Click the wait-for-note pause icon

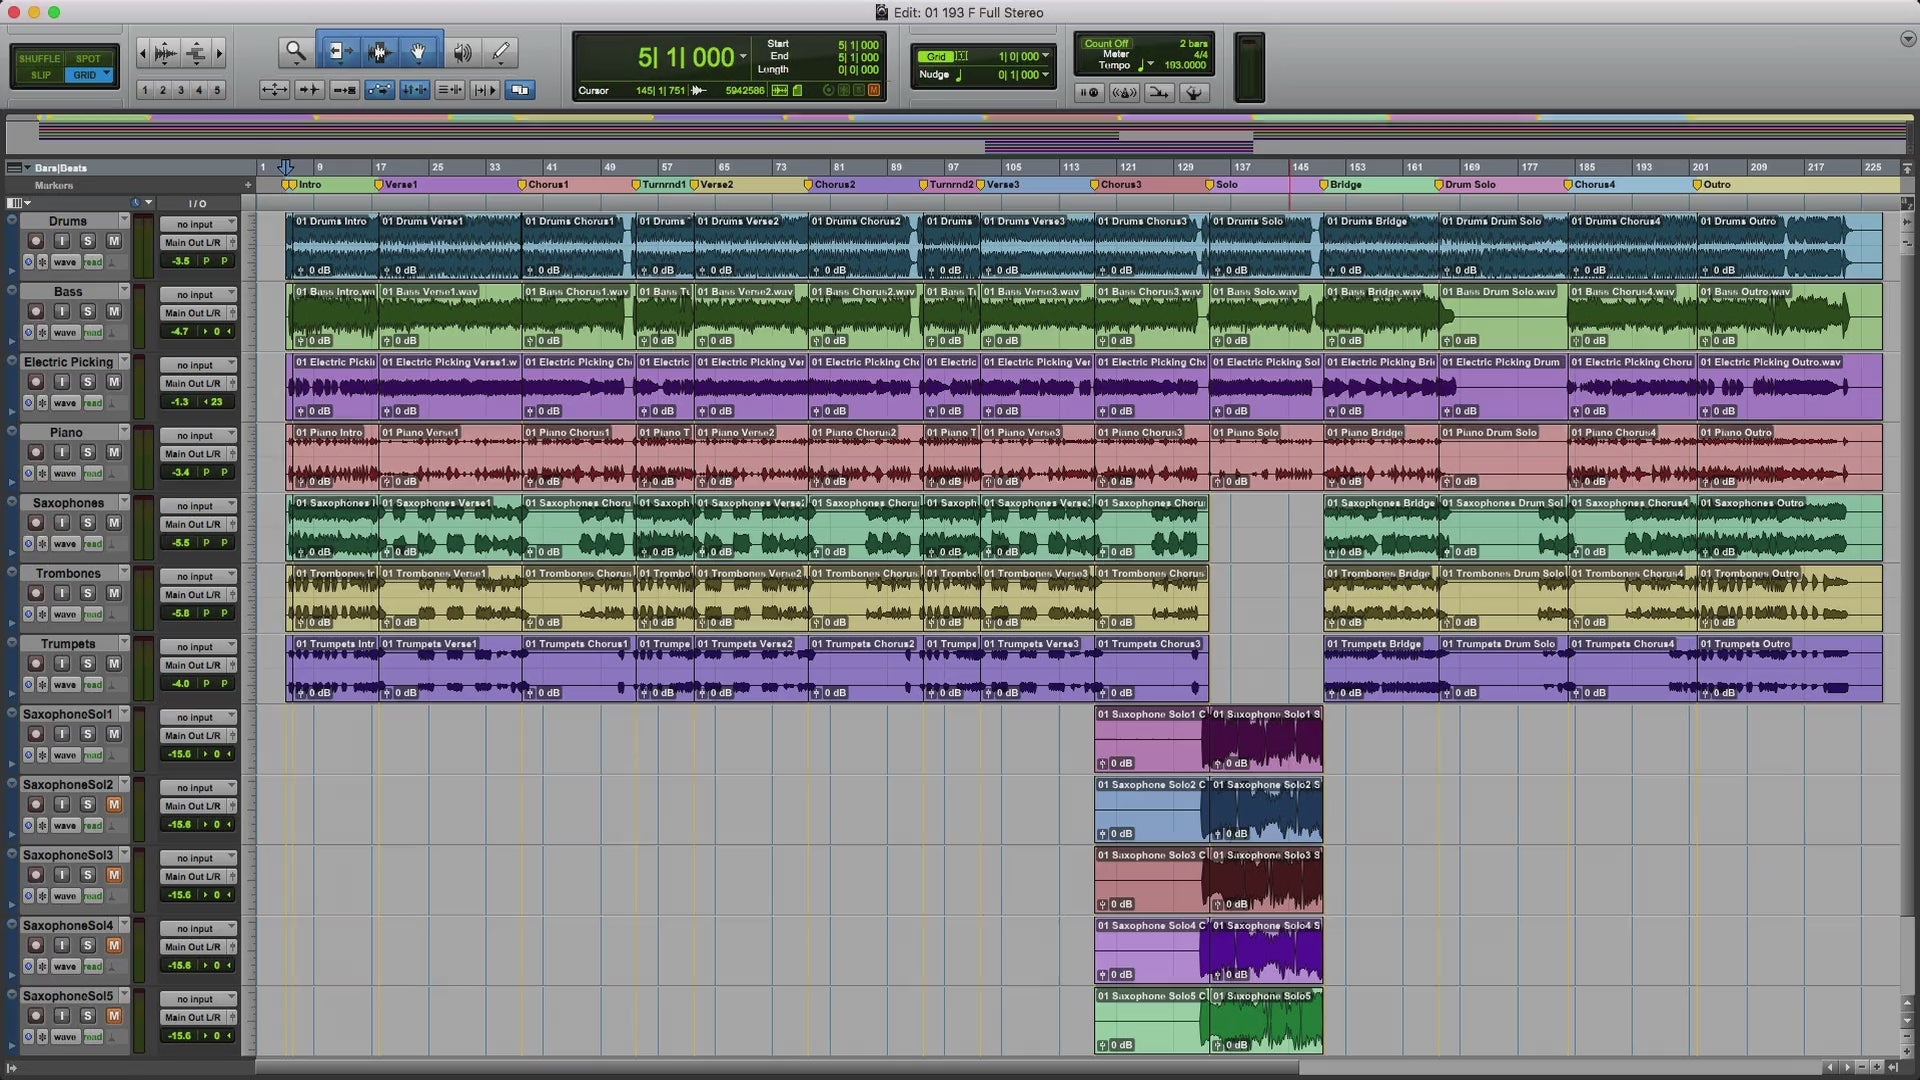[x=1089, y=93]
